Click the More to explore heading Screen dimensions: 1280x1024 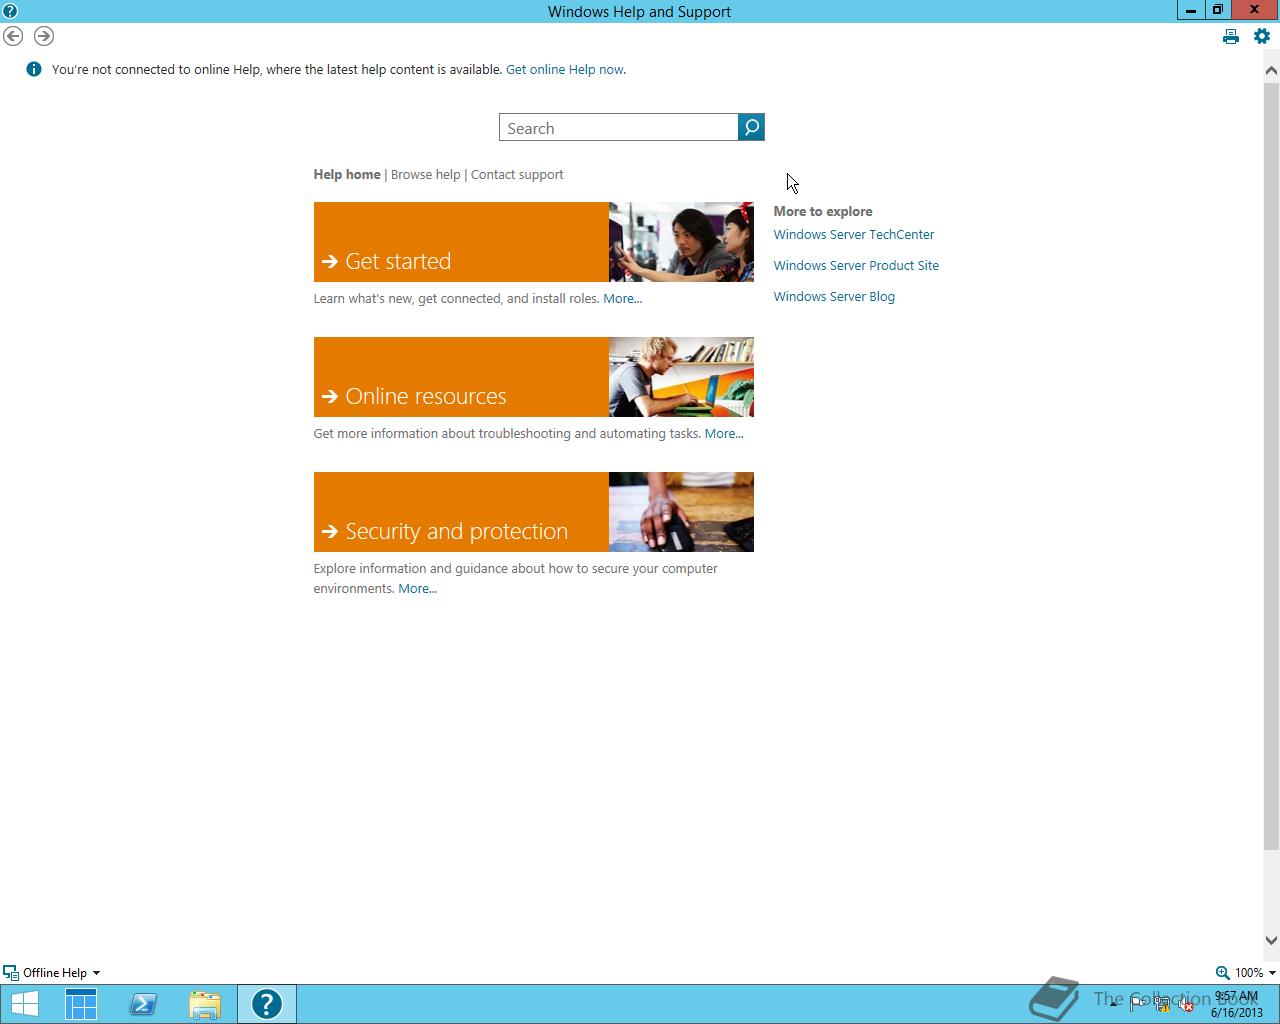[x=823, y=211]
